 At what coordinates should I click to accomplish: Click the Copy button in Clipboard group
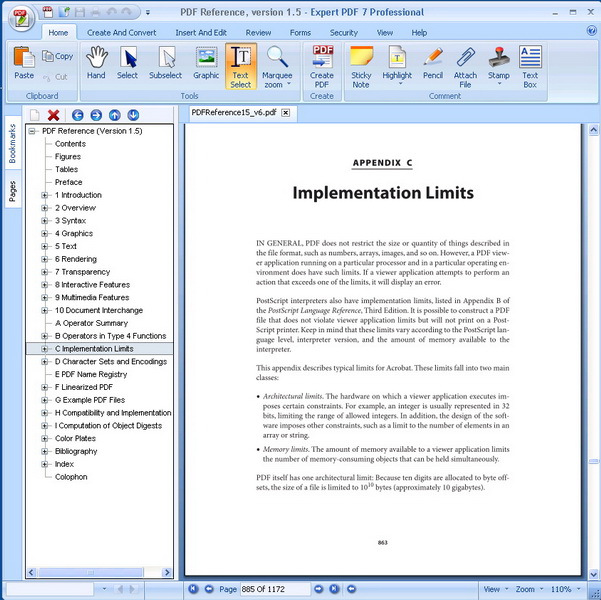pos(57,56)
